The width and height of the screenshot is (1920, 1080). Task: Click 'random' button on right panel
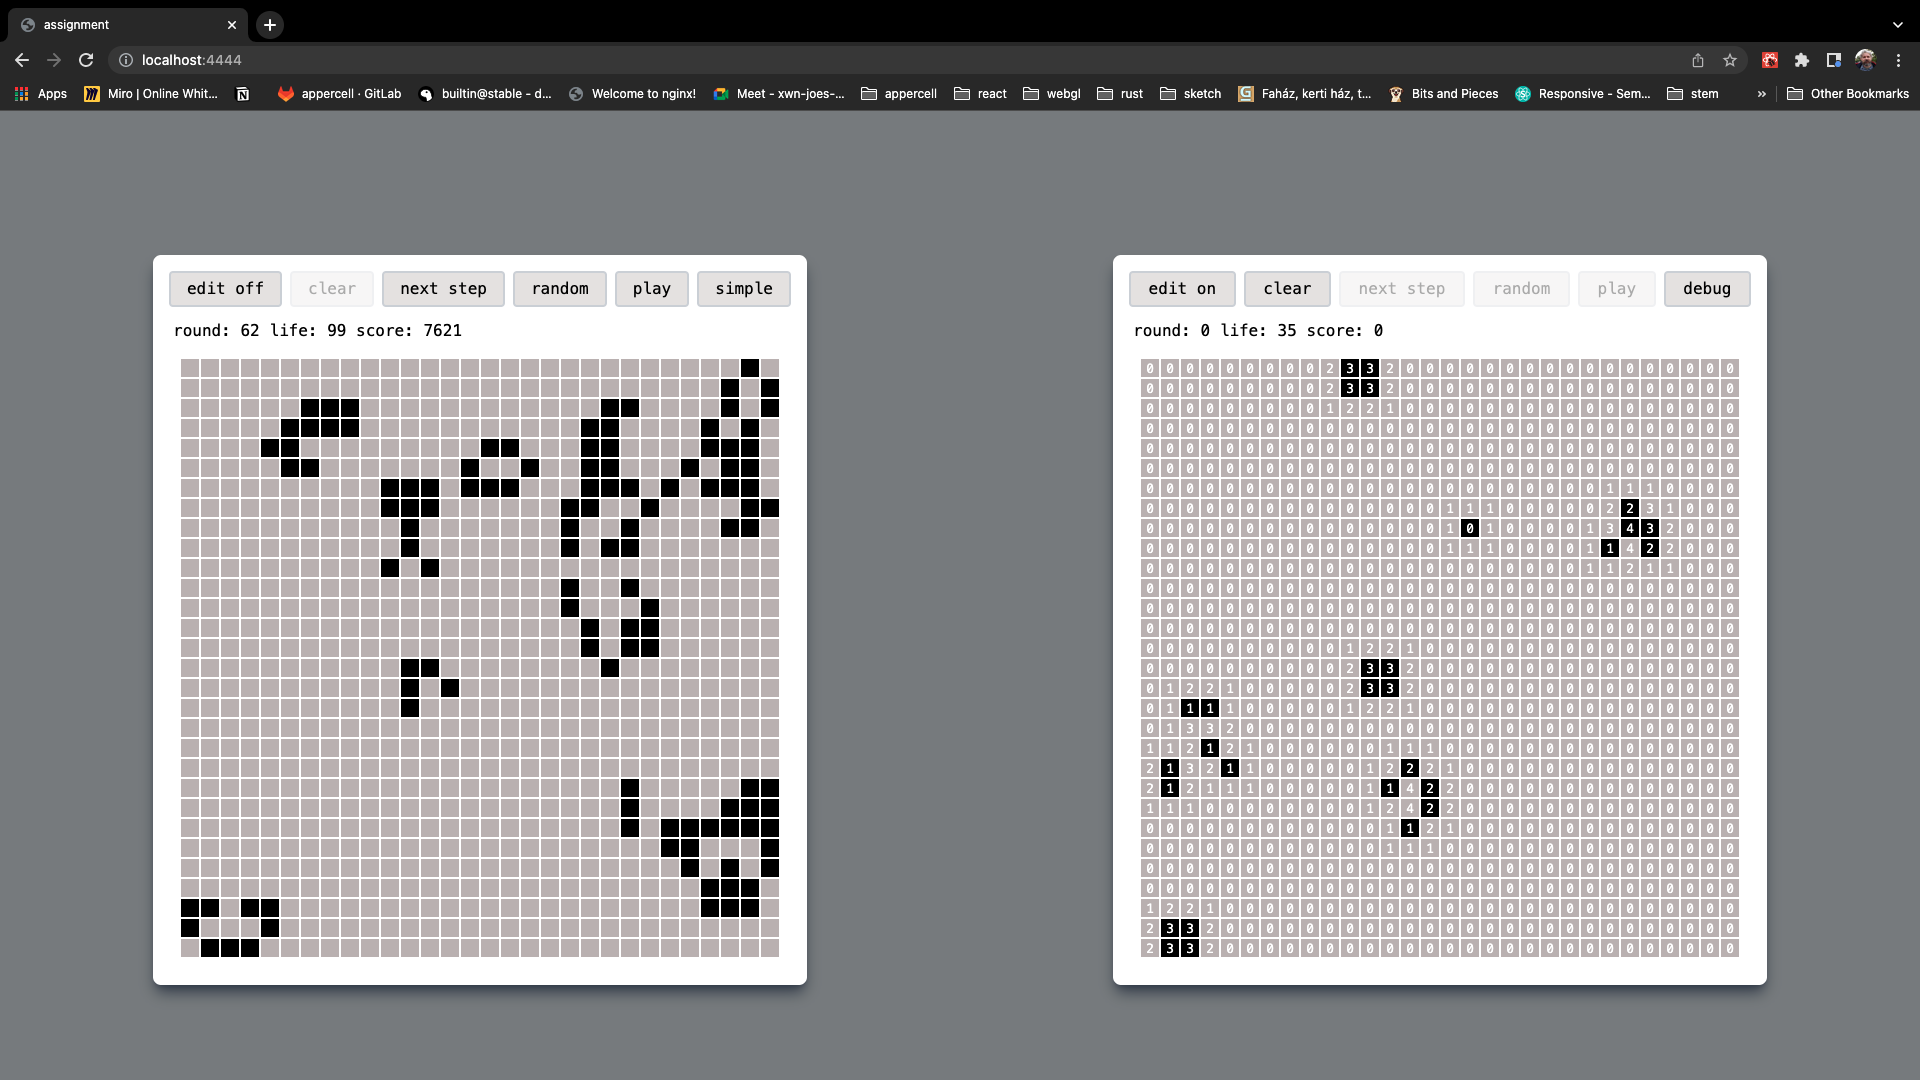[x=1520, y=287]
